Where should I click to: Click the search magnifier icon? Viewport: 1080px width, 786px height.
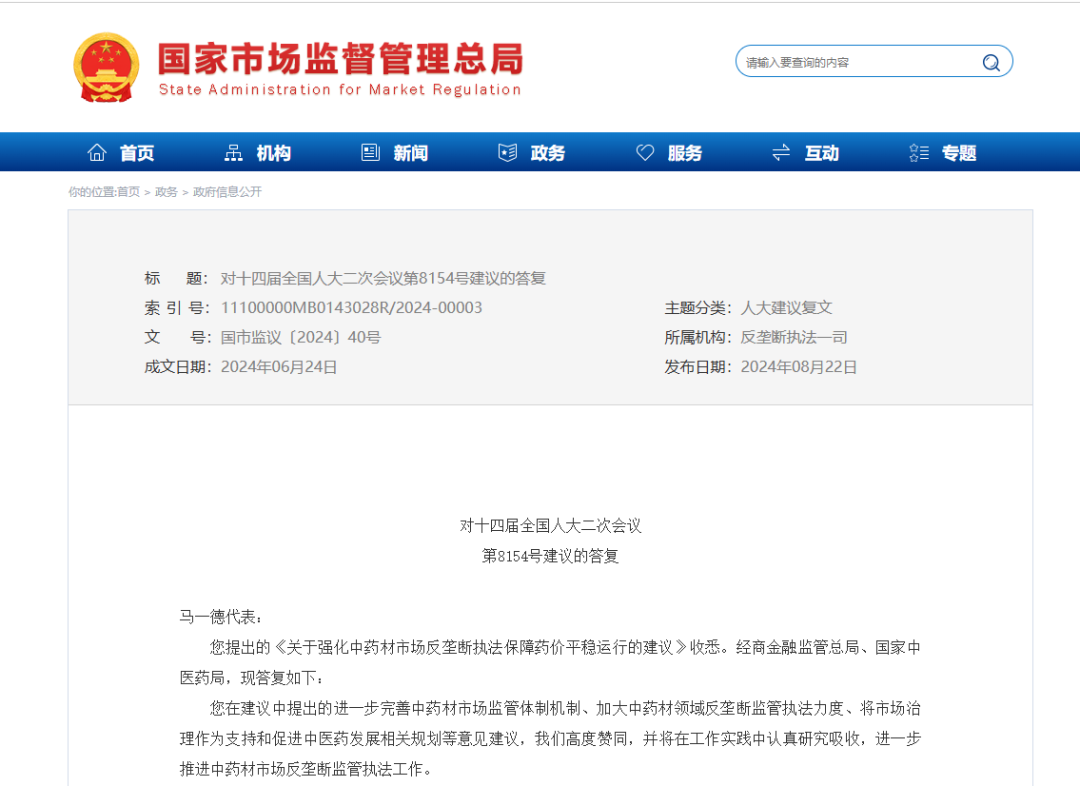point(990,61)
